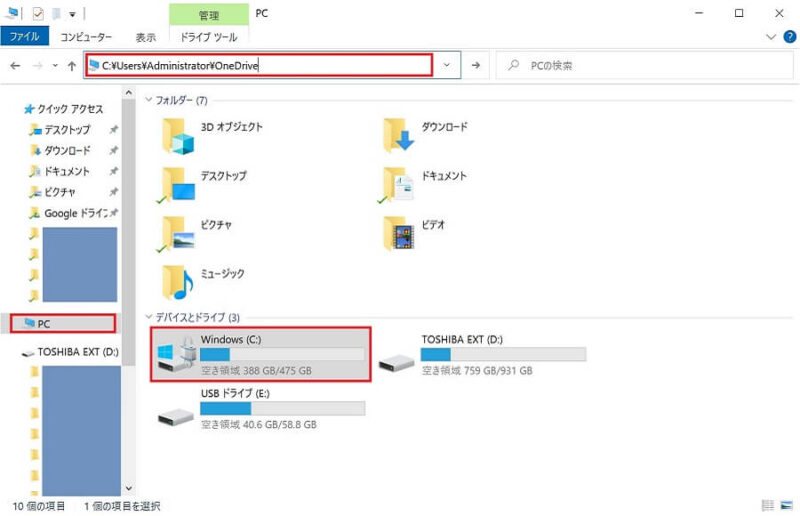Viewport: 800px width, 516px height.
Task: Select PC in navigation pane
Action: (63, 324)
